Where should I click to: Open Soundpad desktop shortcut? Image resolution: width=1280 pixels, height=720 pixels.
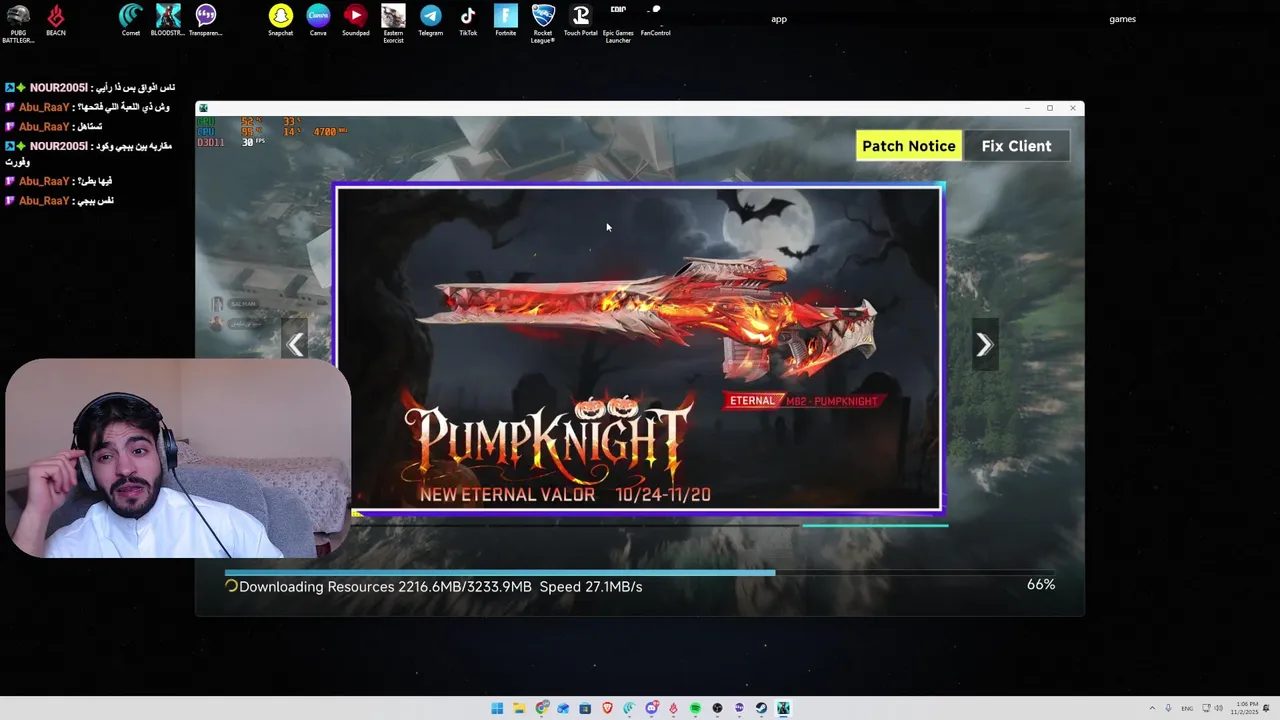coord(356,21)
